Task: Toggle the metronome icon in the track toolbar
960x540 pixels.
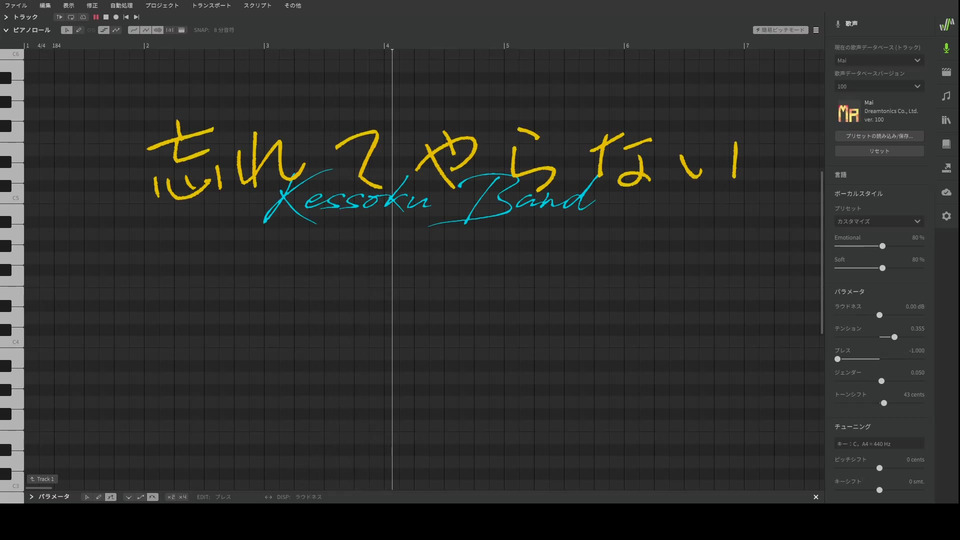Action: 83,17
